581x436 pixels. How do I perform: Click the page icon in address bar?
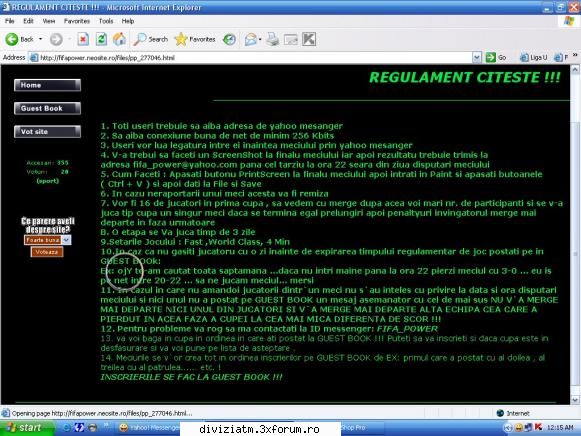pyautogui.click(x=34, y=57)
